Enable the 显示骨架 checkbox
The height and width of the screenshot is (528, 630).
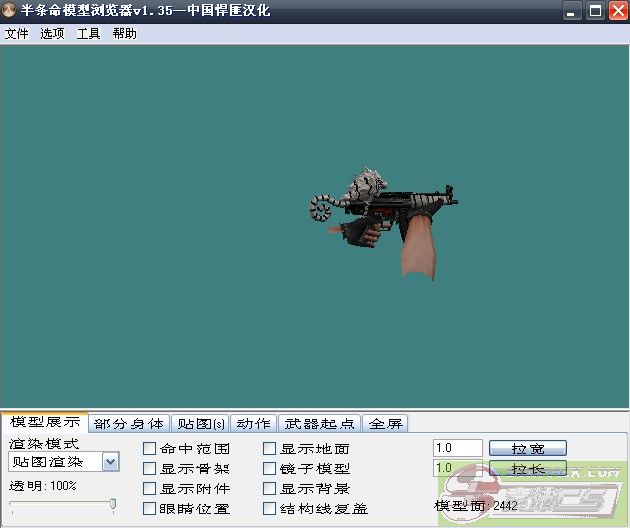(x=150, y=469)
